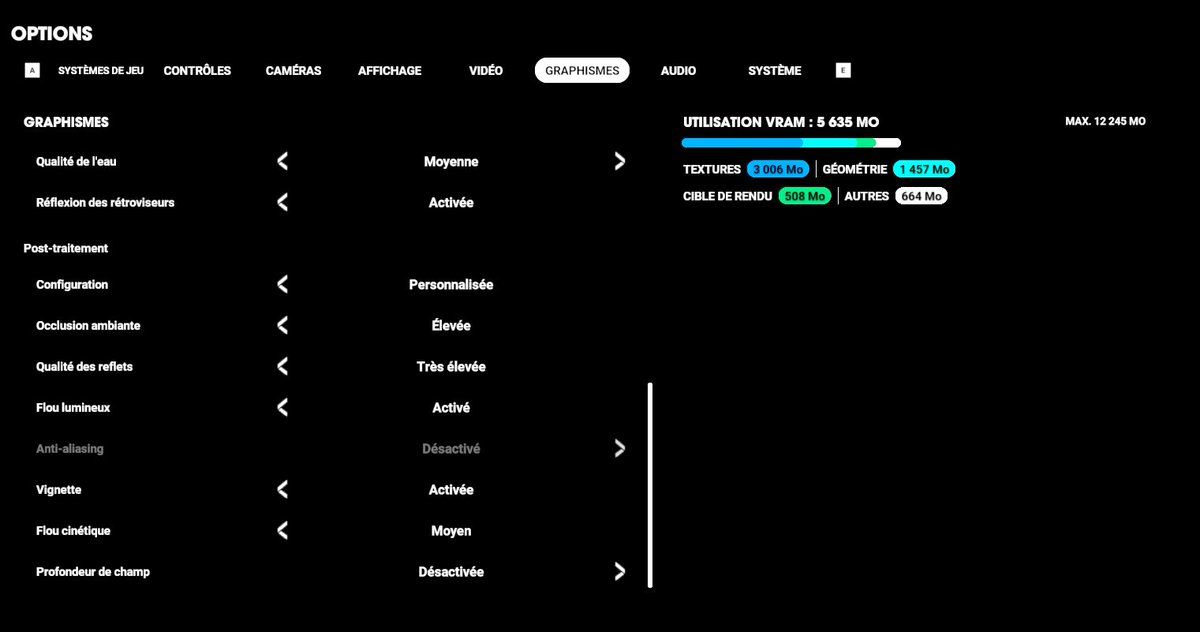Open the Caméras tab
This screenshot has height=632, width=1200.
pyautogui.click(x=294, y=71)
